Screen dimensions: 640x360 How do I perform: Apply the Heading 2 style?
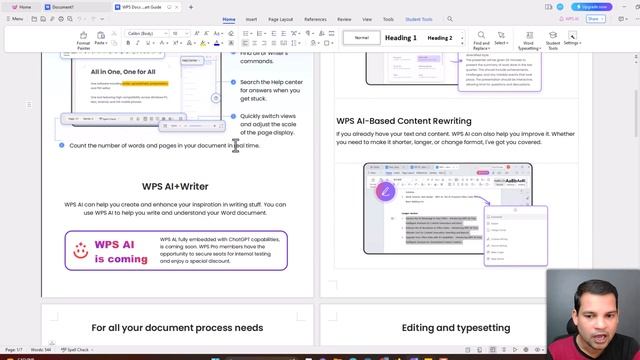coord(440,38)
